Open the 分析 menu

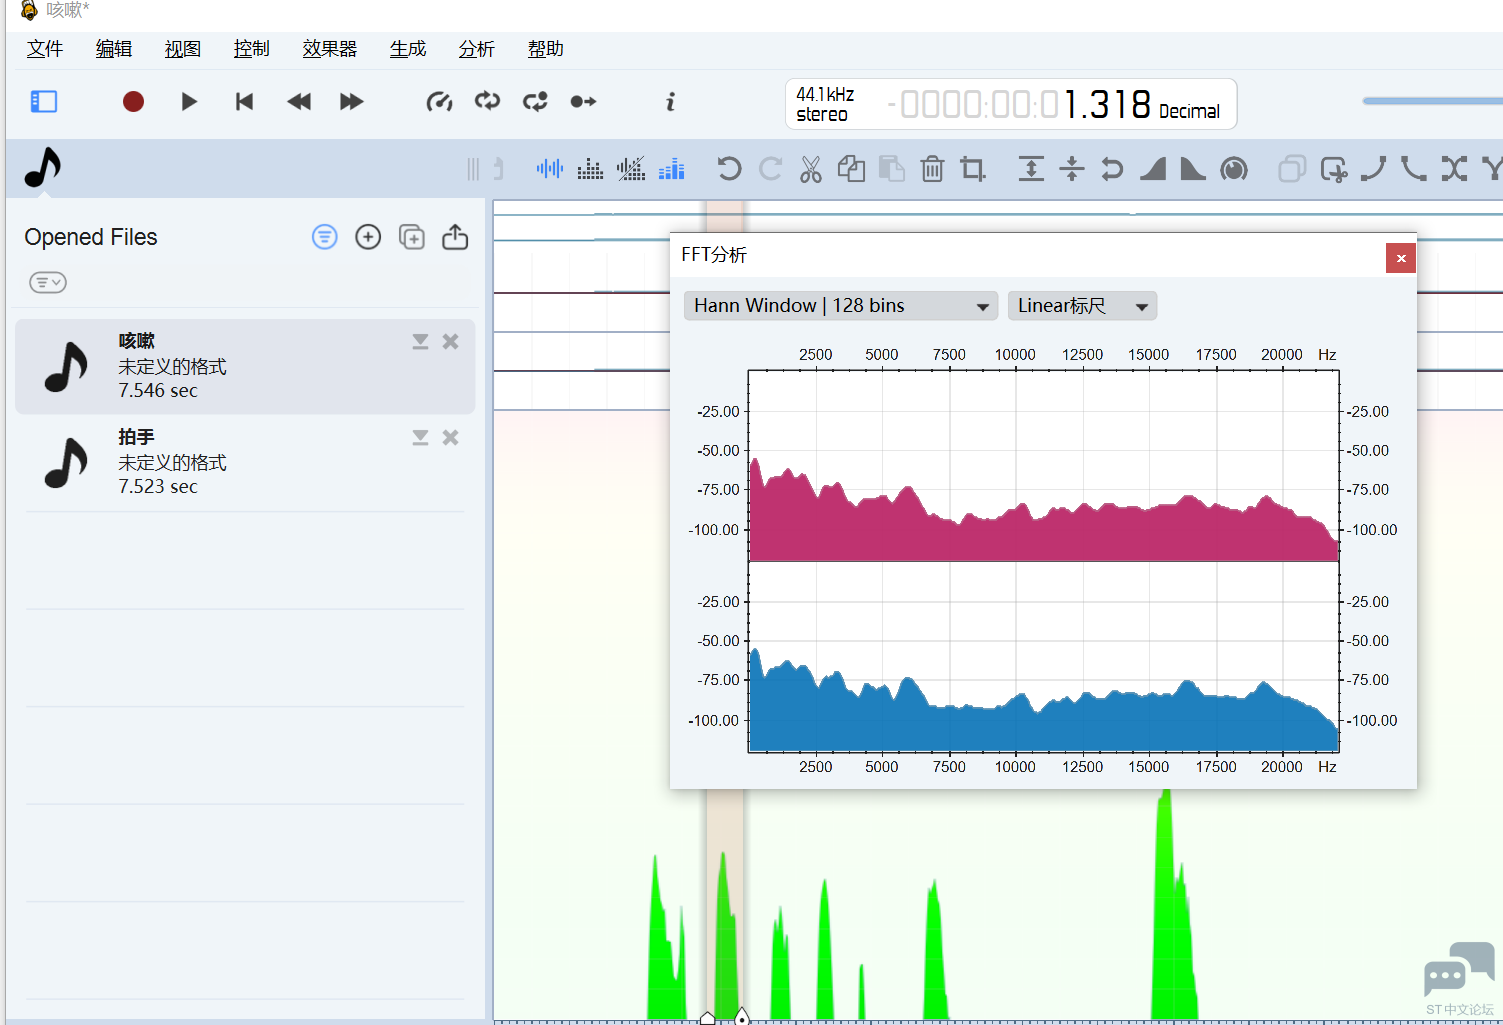476,49
